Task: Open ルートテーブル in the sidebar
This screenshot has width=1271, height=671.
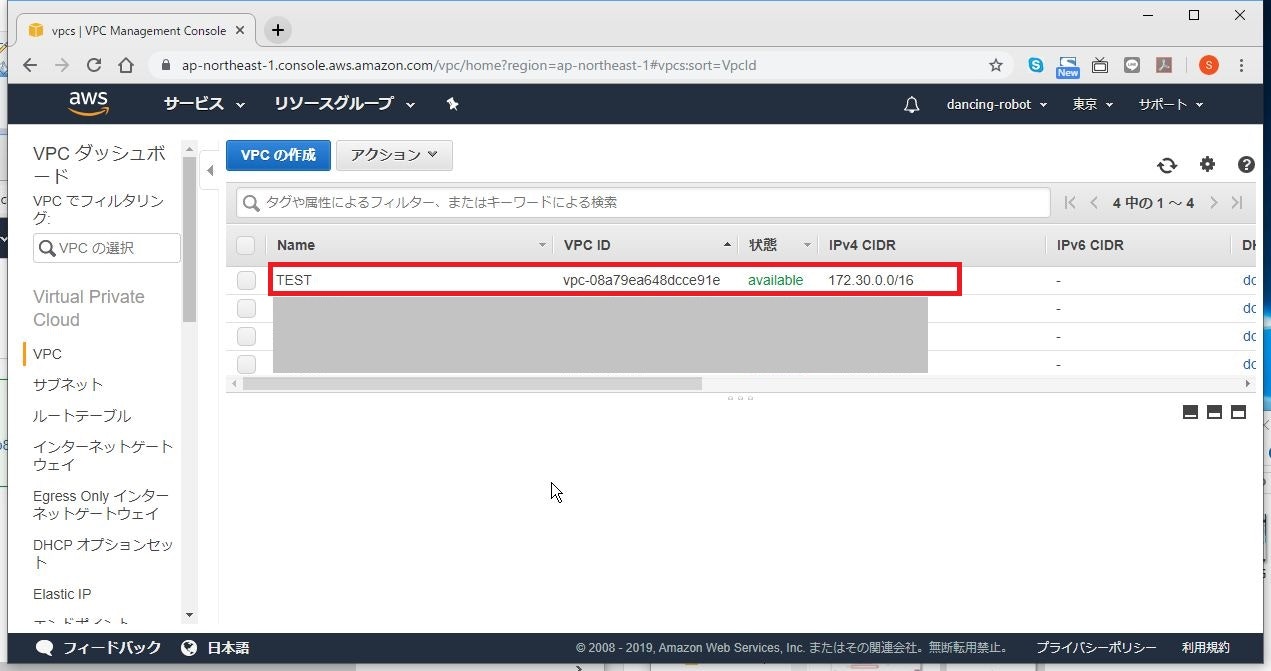Action: point(82,416)
